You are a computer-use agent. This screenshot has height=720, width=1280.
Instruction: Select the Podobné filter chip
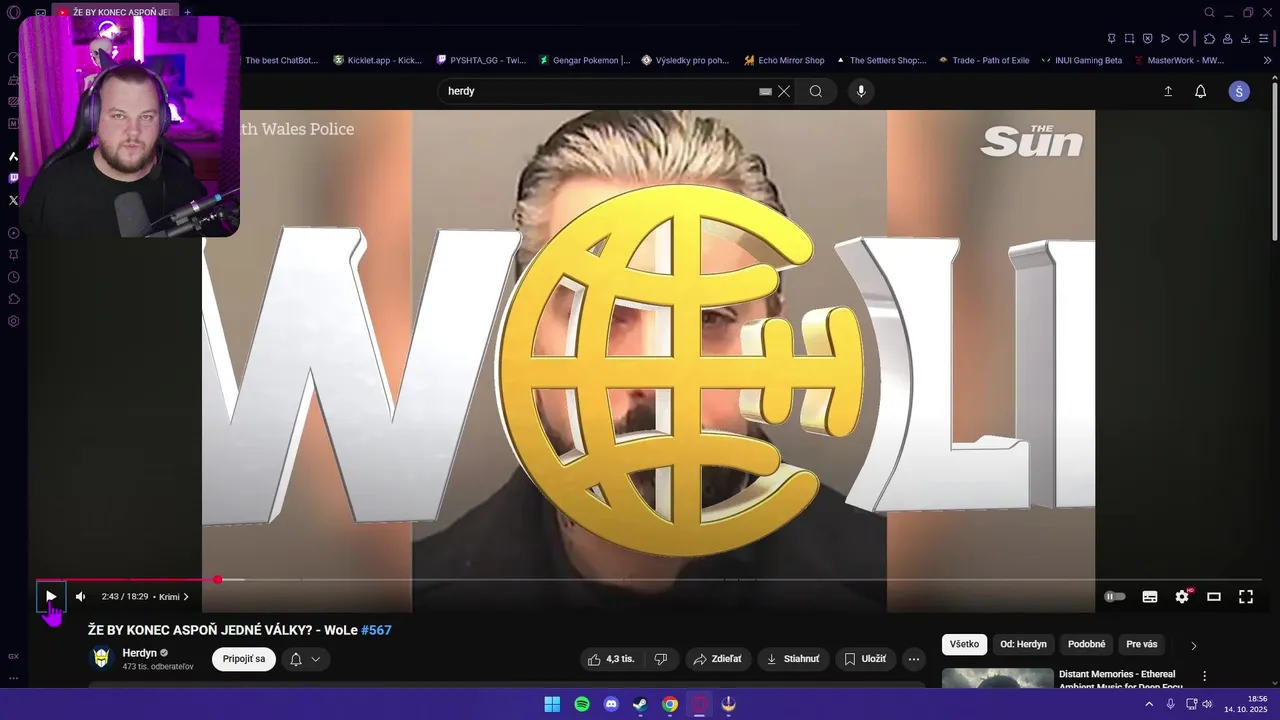[1086, 645]
